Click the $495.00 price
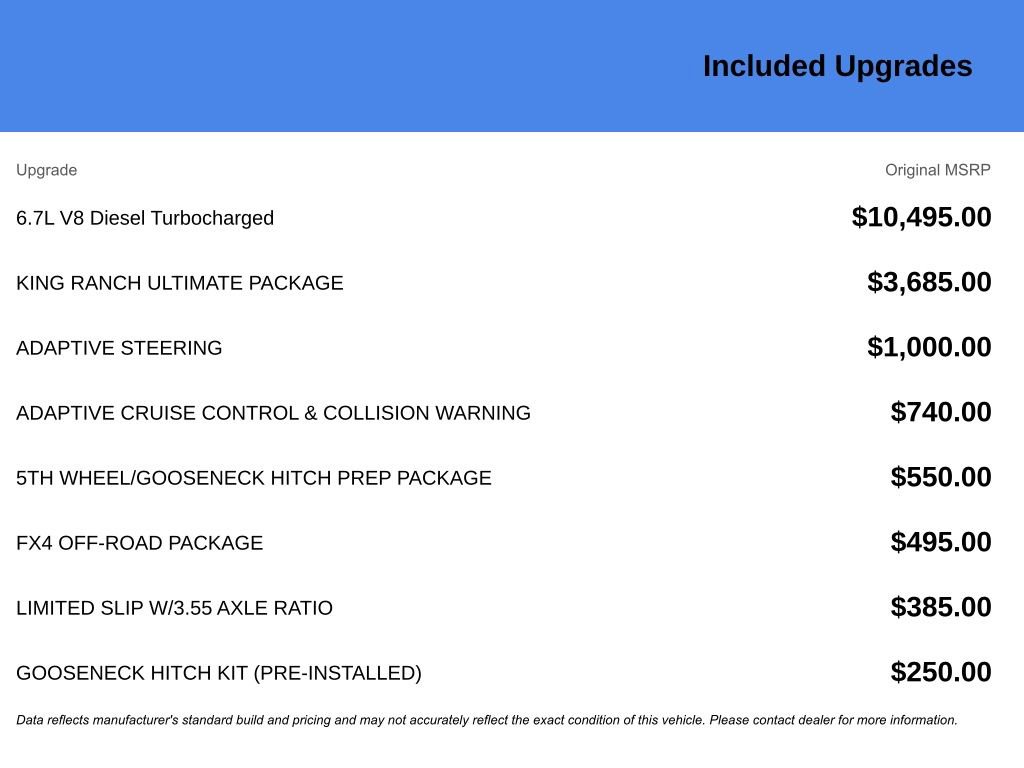 (941, 542)
